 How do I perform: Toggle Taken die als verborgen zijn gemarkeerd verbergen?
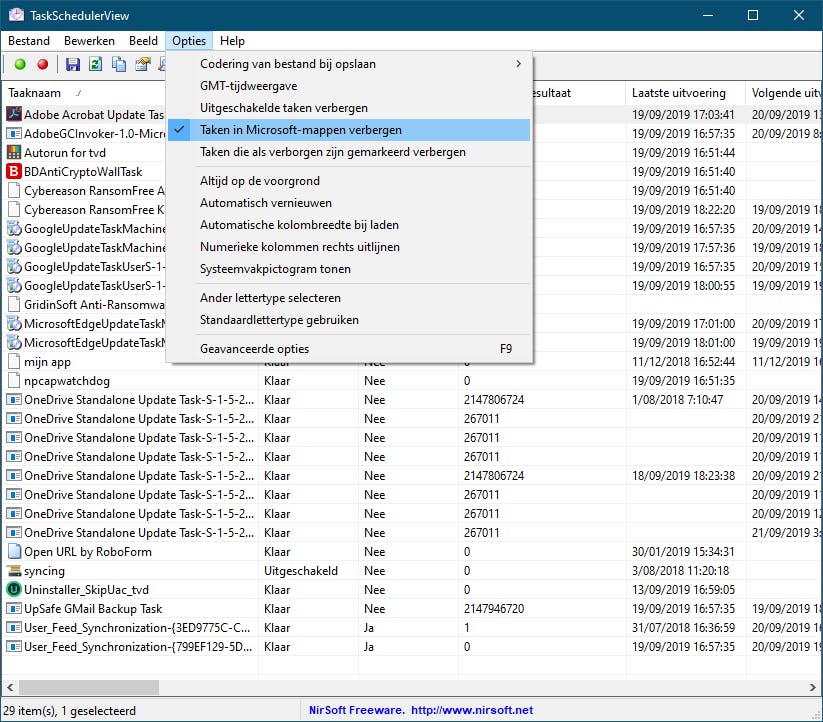pyautogui.click(x=349, y=152)
